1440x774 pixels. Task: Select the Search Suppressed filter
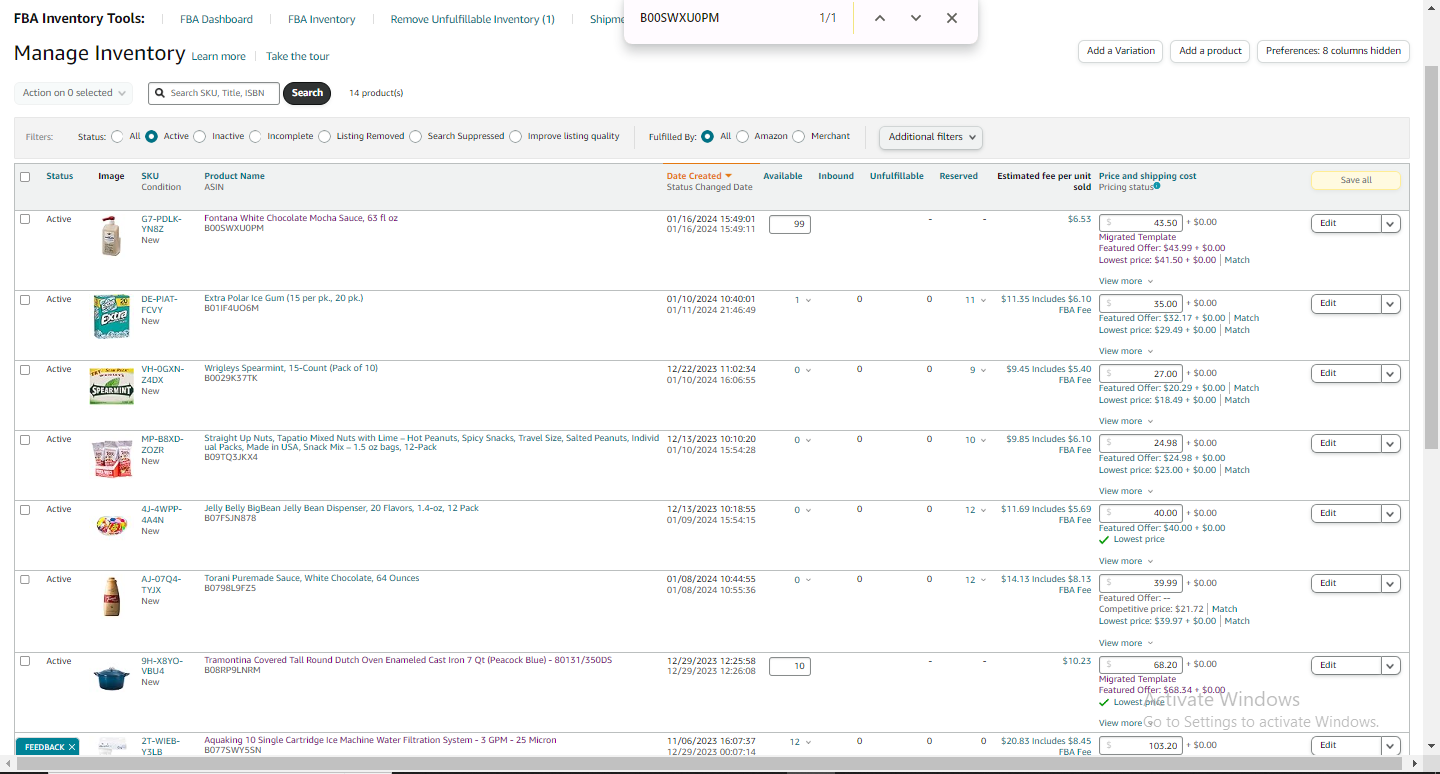[x=416, y=136]
